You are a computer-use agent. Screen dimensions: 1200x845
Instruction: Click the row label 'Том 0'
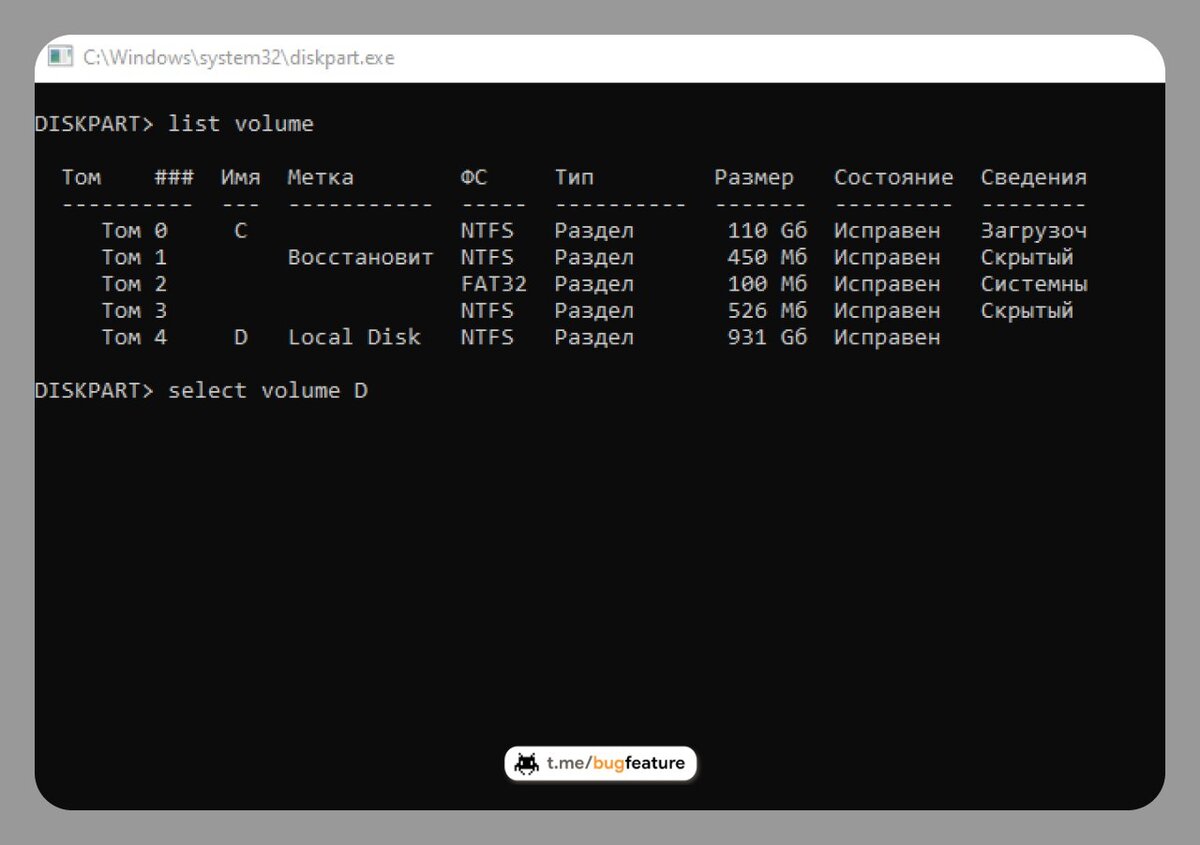pos(134,231)
